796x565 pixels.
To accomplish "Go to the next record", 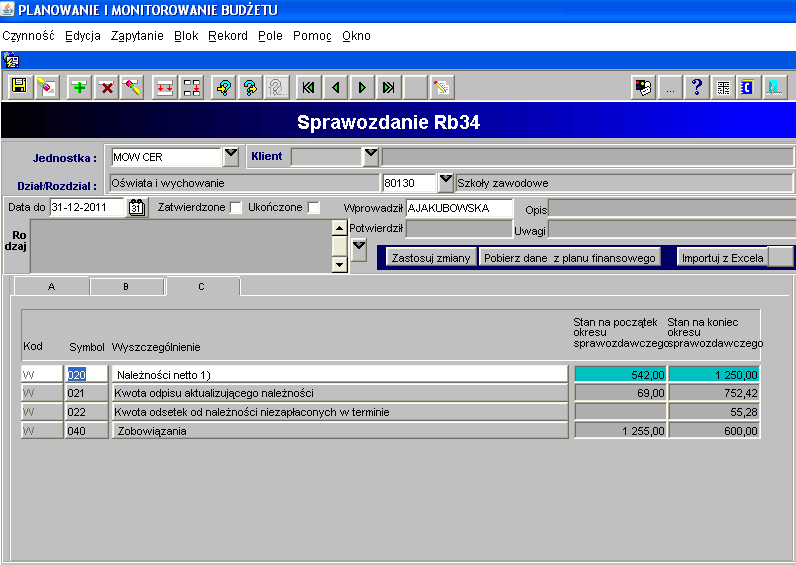I will [362, 87].
